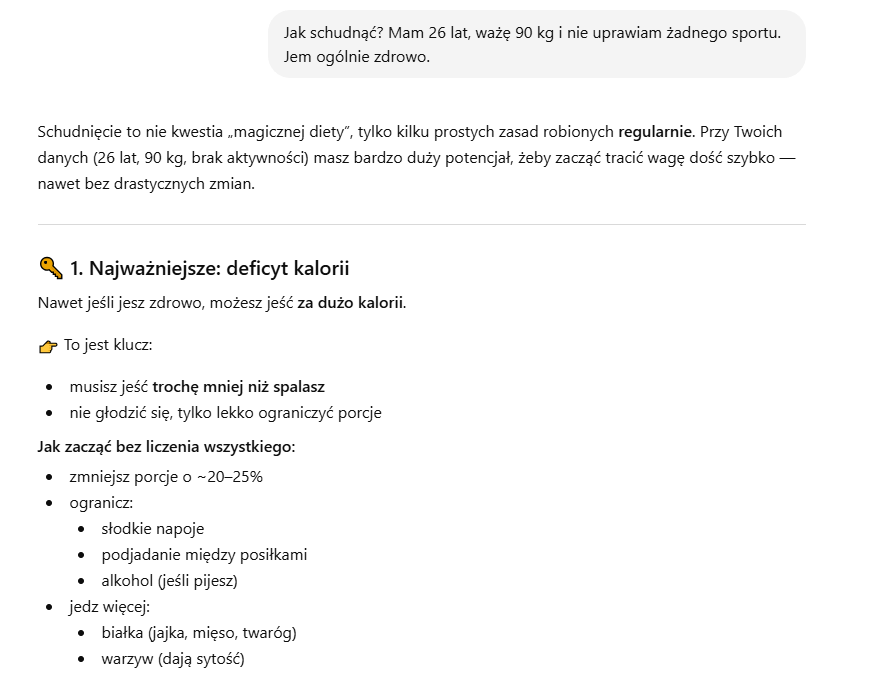Click the key emoji beside the heading
Image resolution: width=870 pixels, height=694 pixels.
pyautogui.click(x=50, y=268)
